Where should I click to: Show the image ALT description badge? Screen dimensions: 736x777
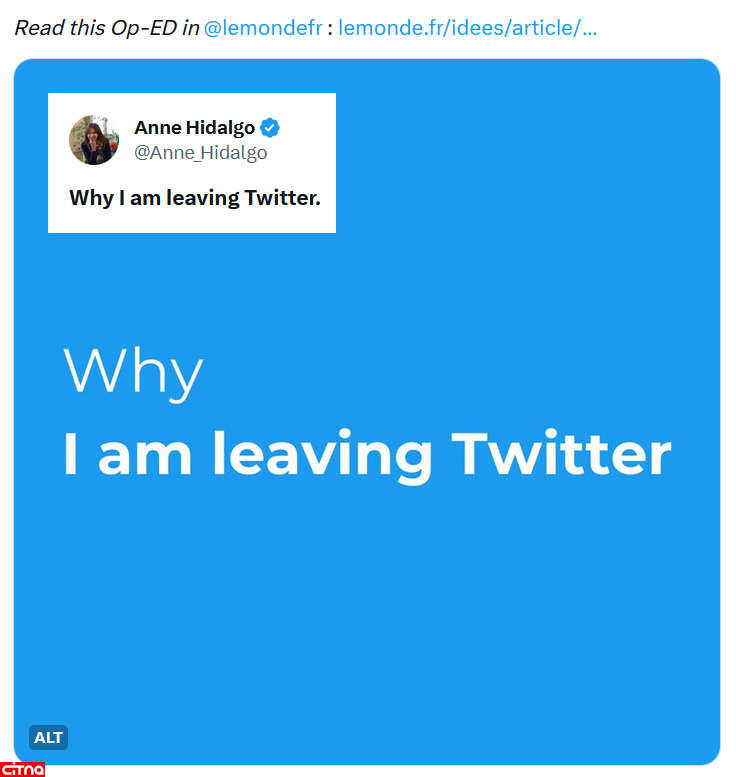pyautogui.click(x=48, y=738)
